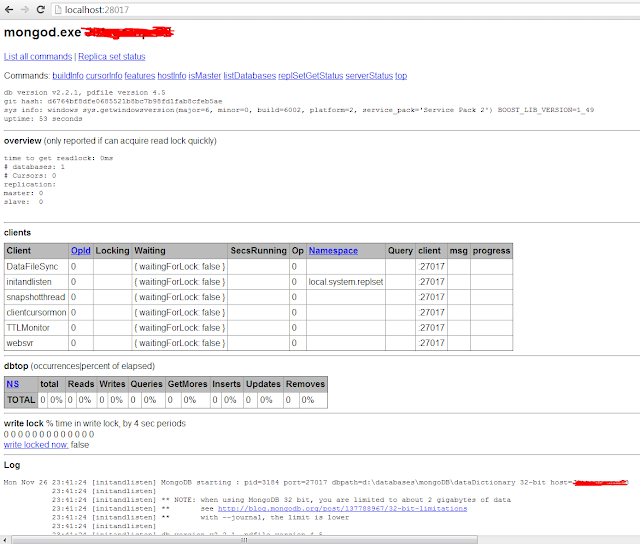
Task: Click the uptime: 53 seconds line
Action: [43, 119]
